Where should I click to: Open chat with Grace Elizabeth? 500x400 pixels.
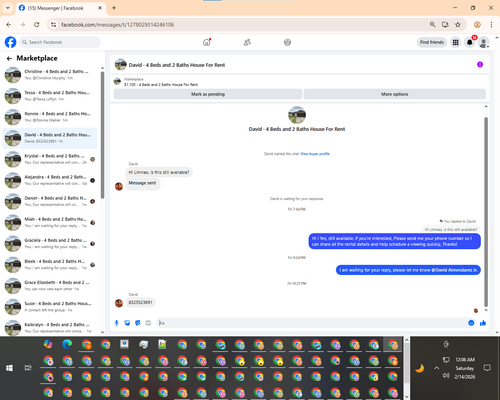(x=50, y=285)
